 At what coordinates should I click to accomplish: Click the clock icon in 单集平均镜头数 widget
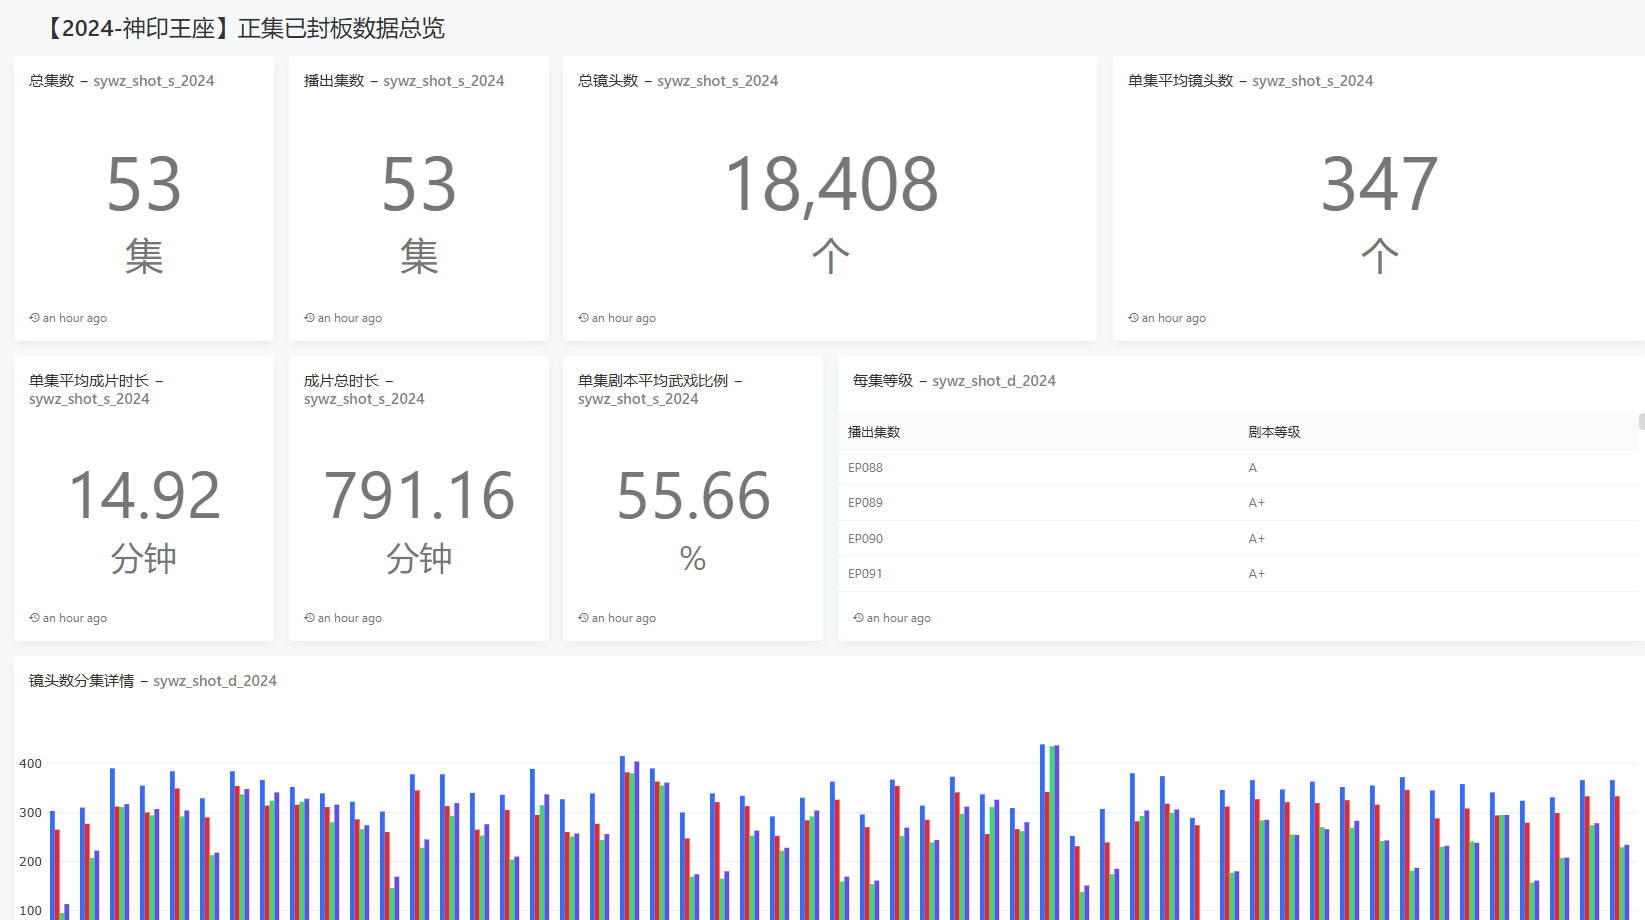coord(1133,318)
